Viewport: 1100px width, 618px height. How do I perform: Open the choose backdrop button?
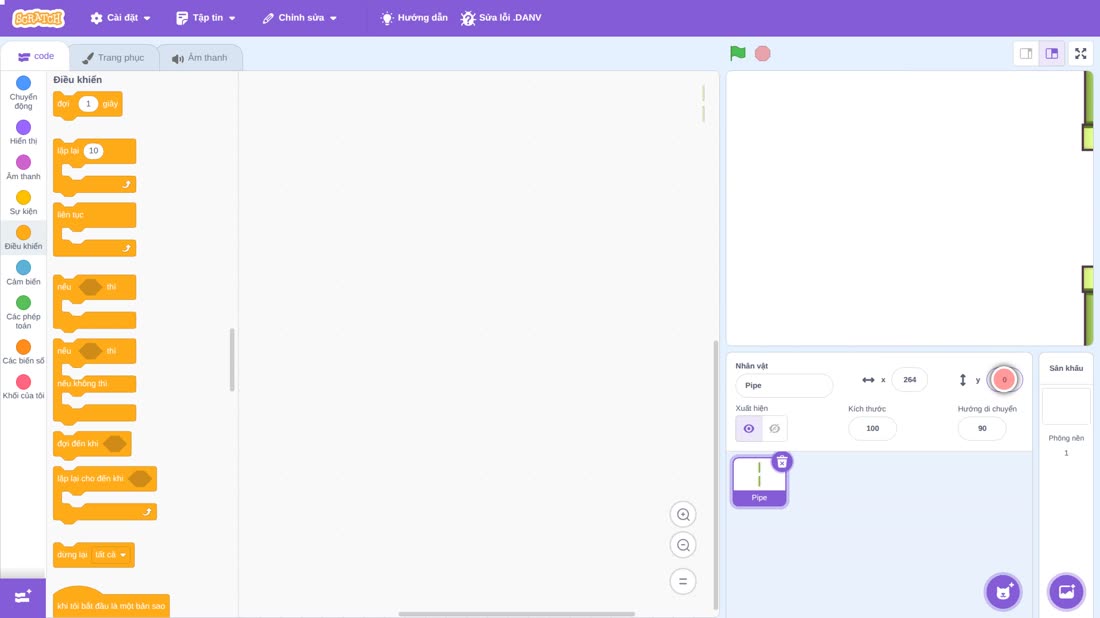1066,591
